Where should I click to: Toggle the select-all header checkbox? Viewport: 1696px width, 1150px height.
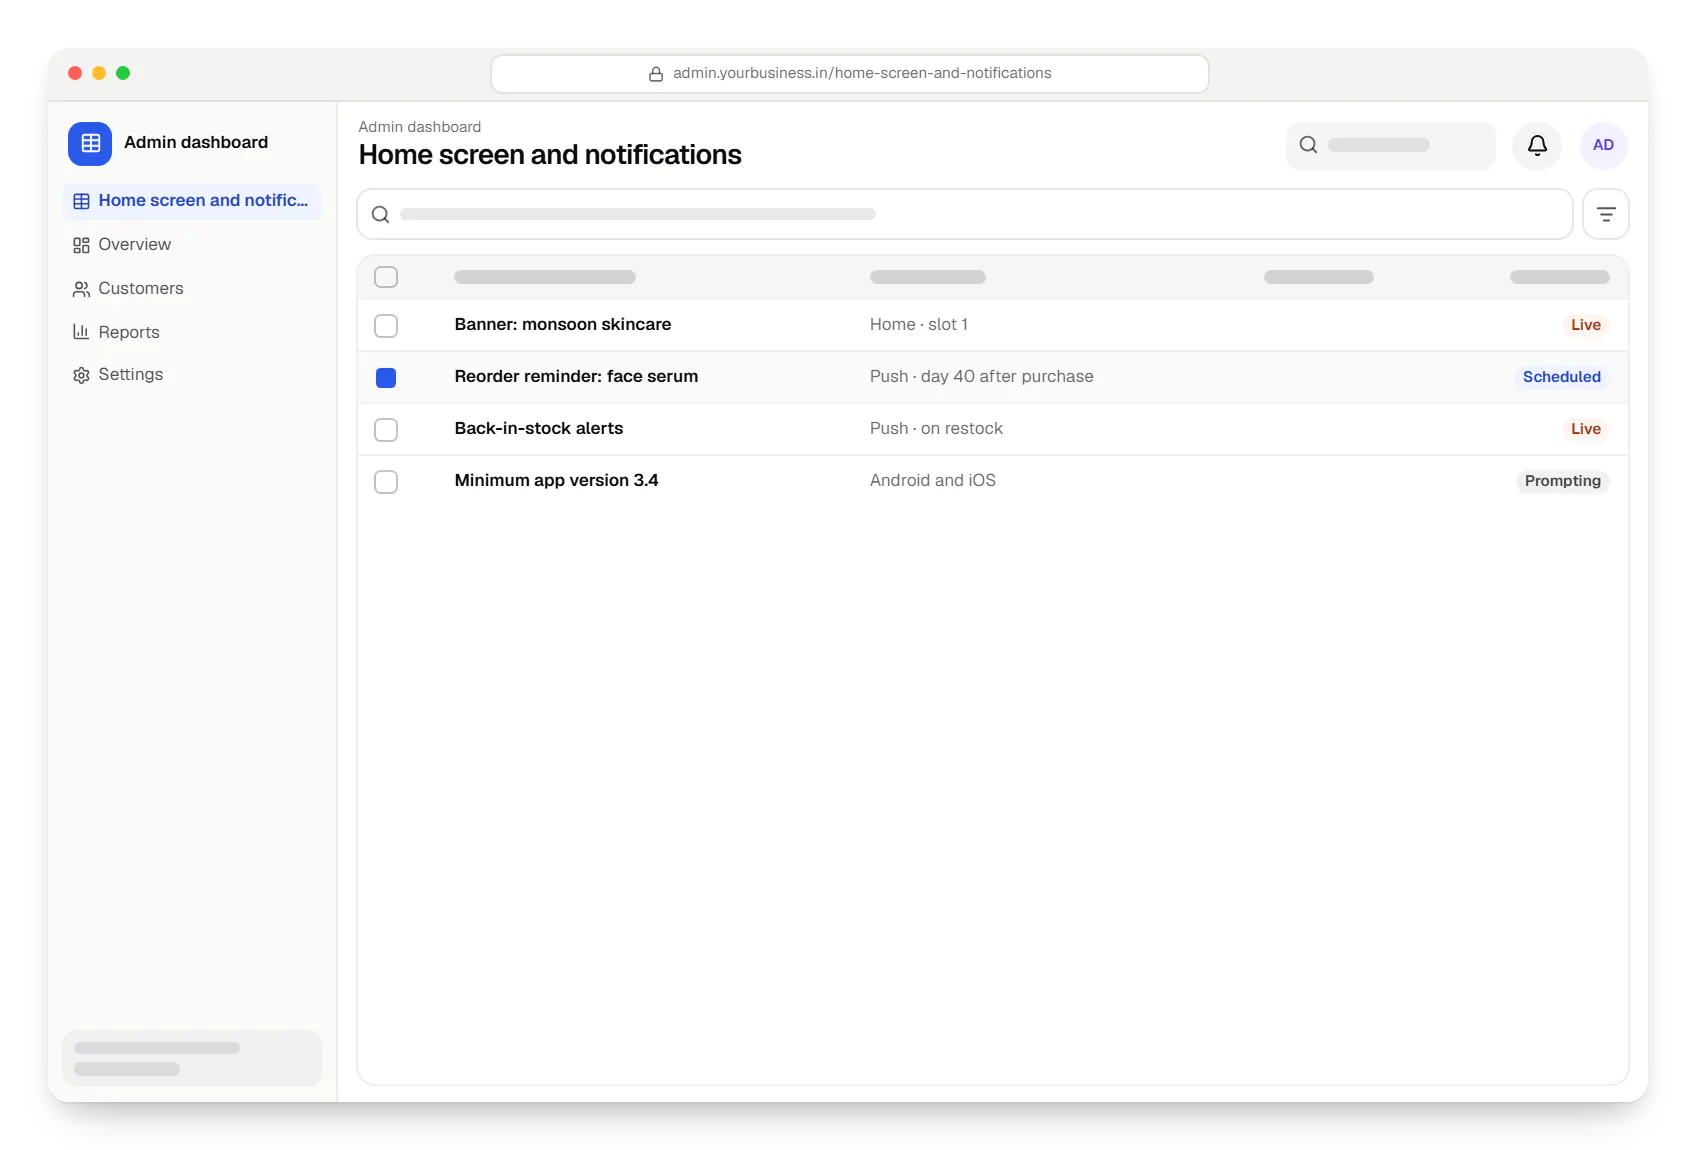(x=386, y=277)
